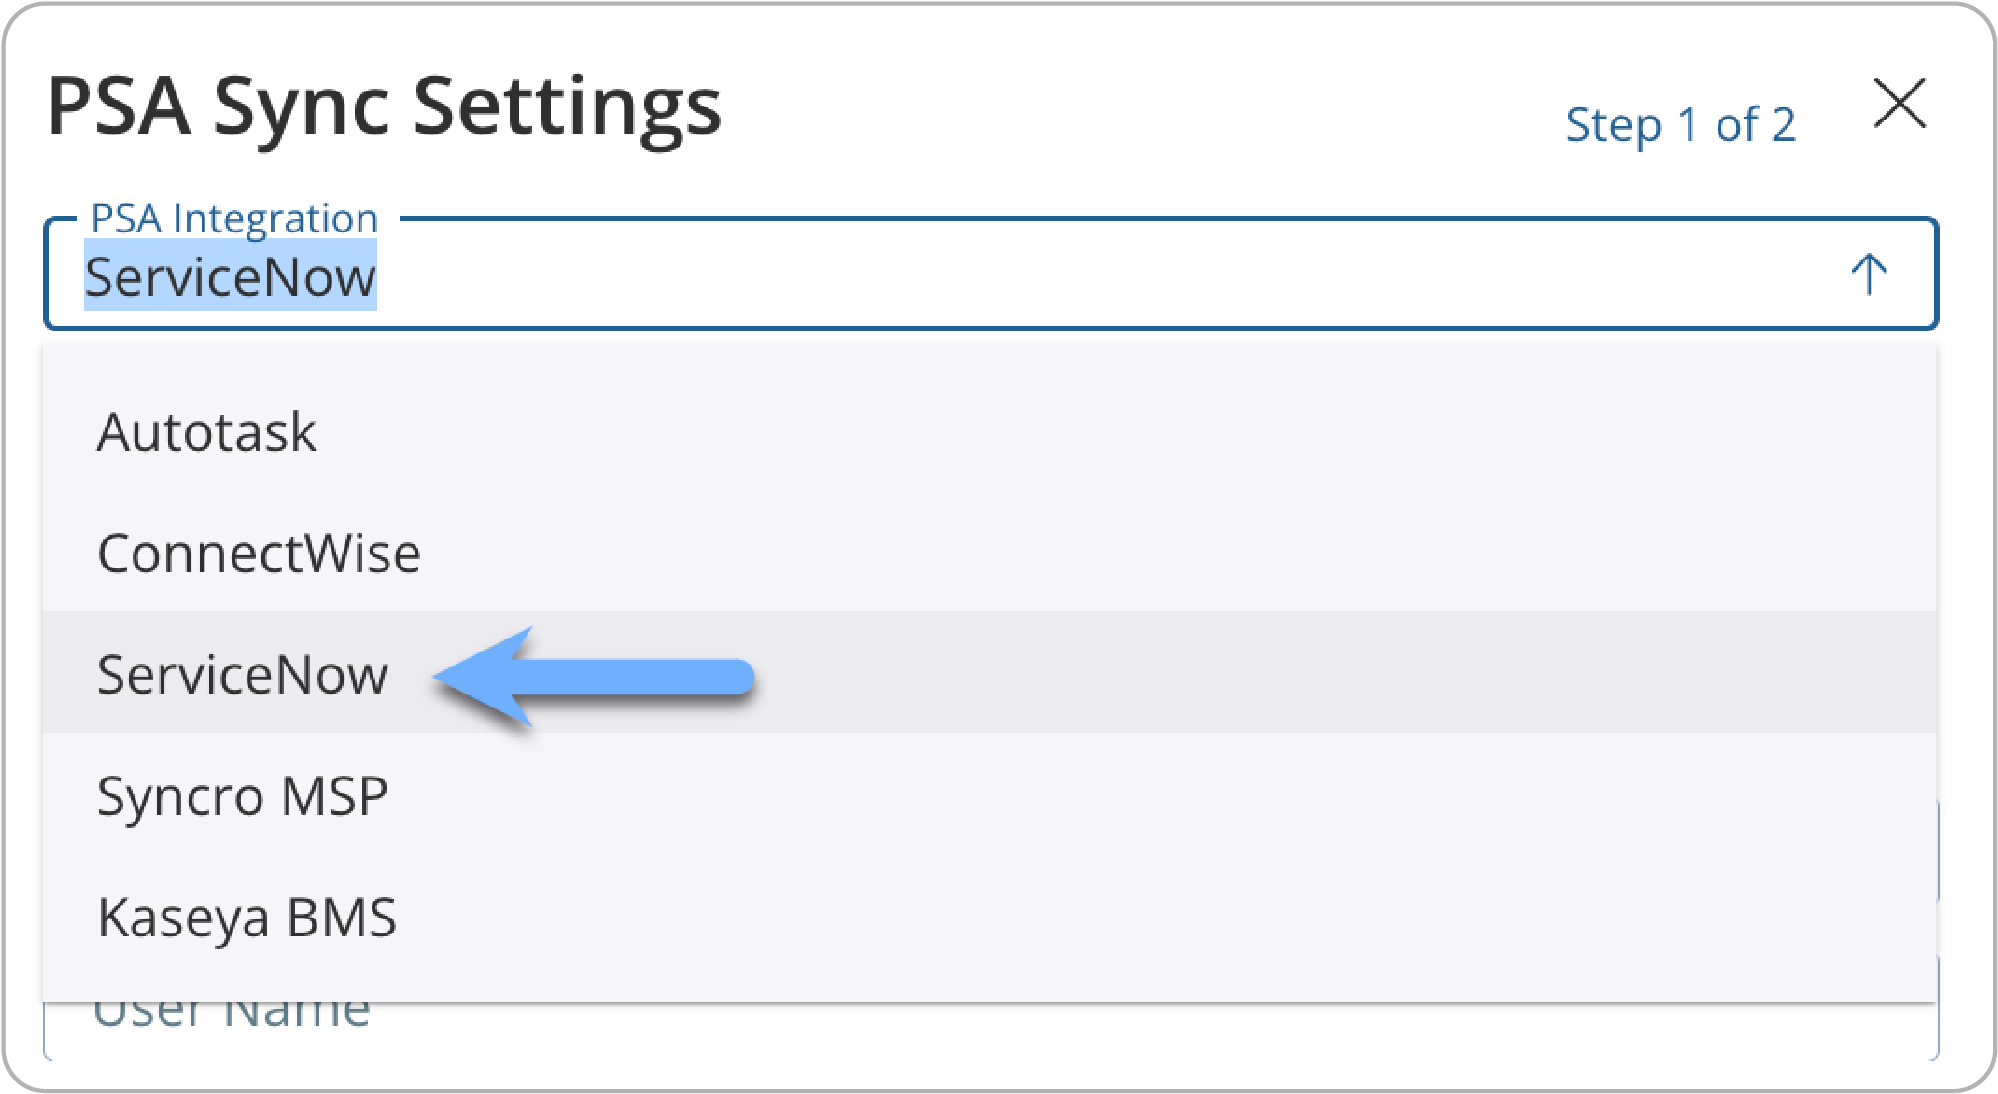Click the PSA Sync Settings heading

pos(384,106)
